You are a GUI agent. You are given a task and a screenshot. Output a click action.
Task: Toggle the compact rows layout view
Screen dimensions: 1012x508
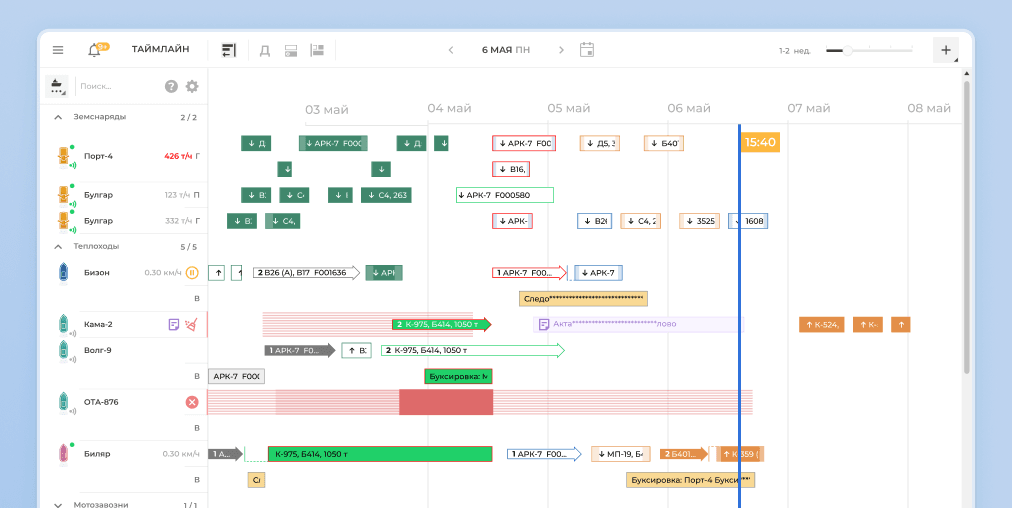tap(291, 50)
